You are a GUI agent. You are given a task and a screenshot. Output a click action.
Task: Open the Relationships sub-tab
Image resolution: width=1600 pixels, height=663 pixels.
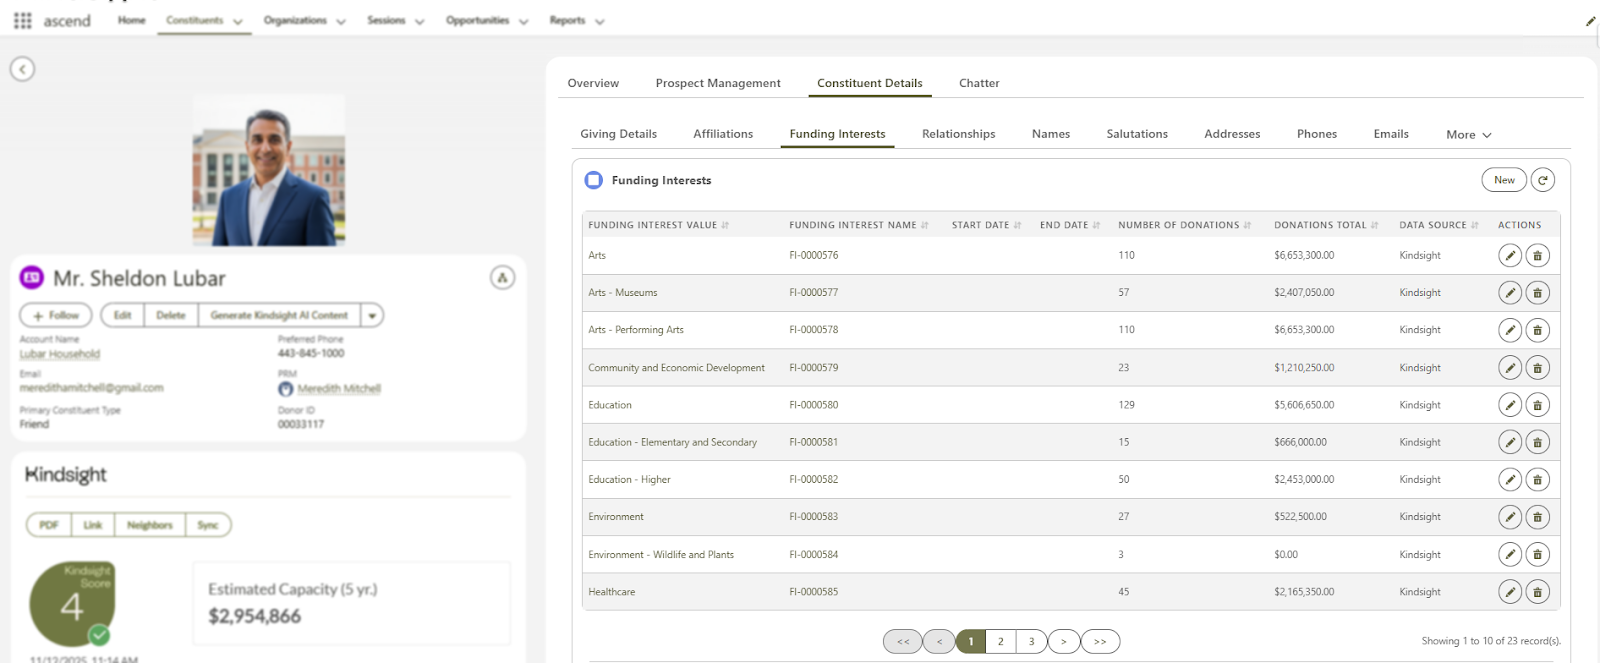[958, 134]
